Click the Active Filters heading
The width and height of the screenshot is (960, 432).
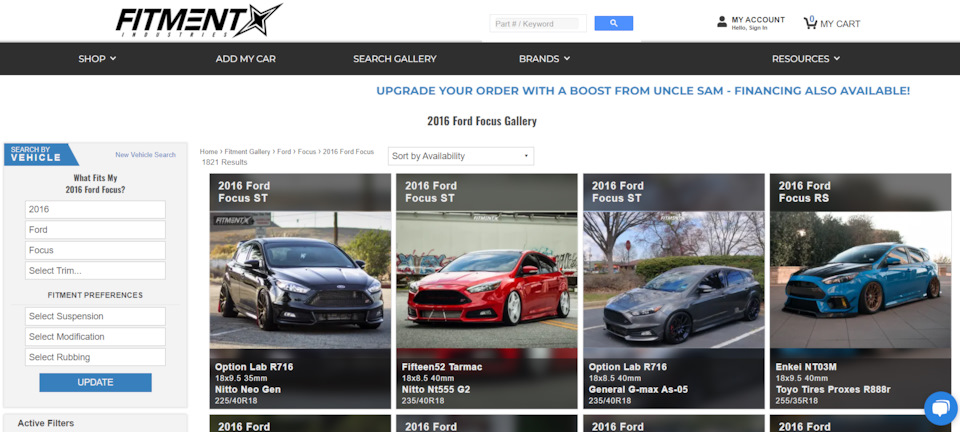coord(46,423)
